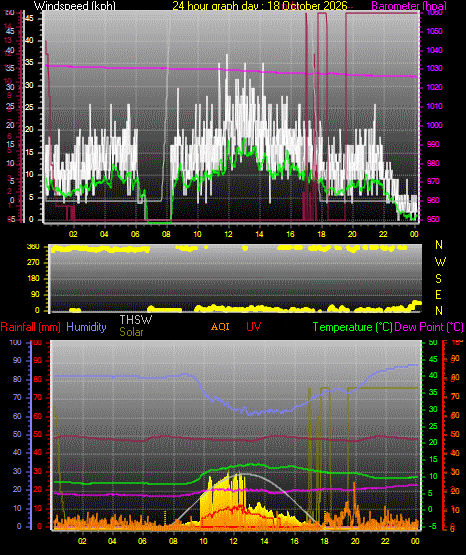Click the '980' barometer axis value
Viewport: 466px width, 555px height.
[x=434, y=163]
